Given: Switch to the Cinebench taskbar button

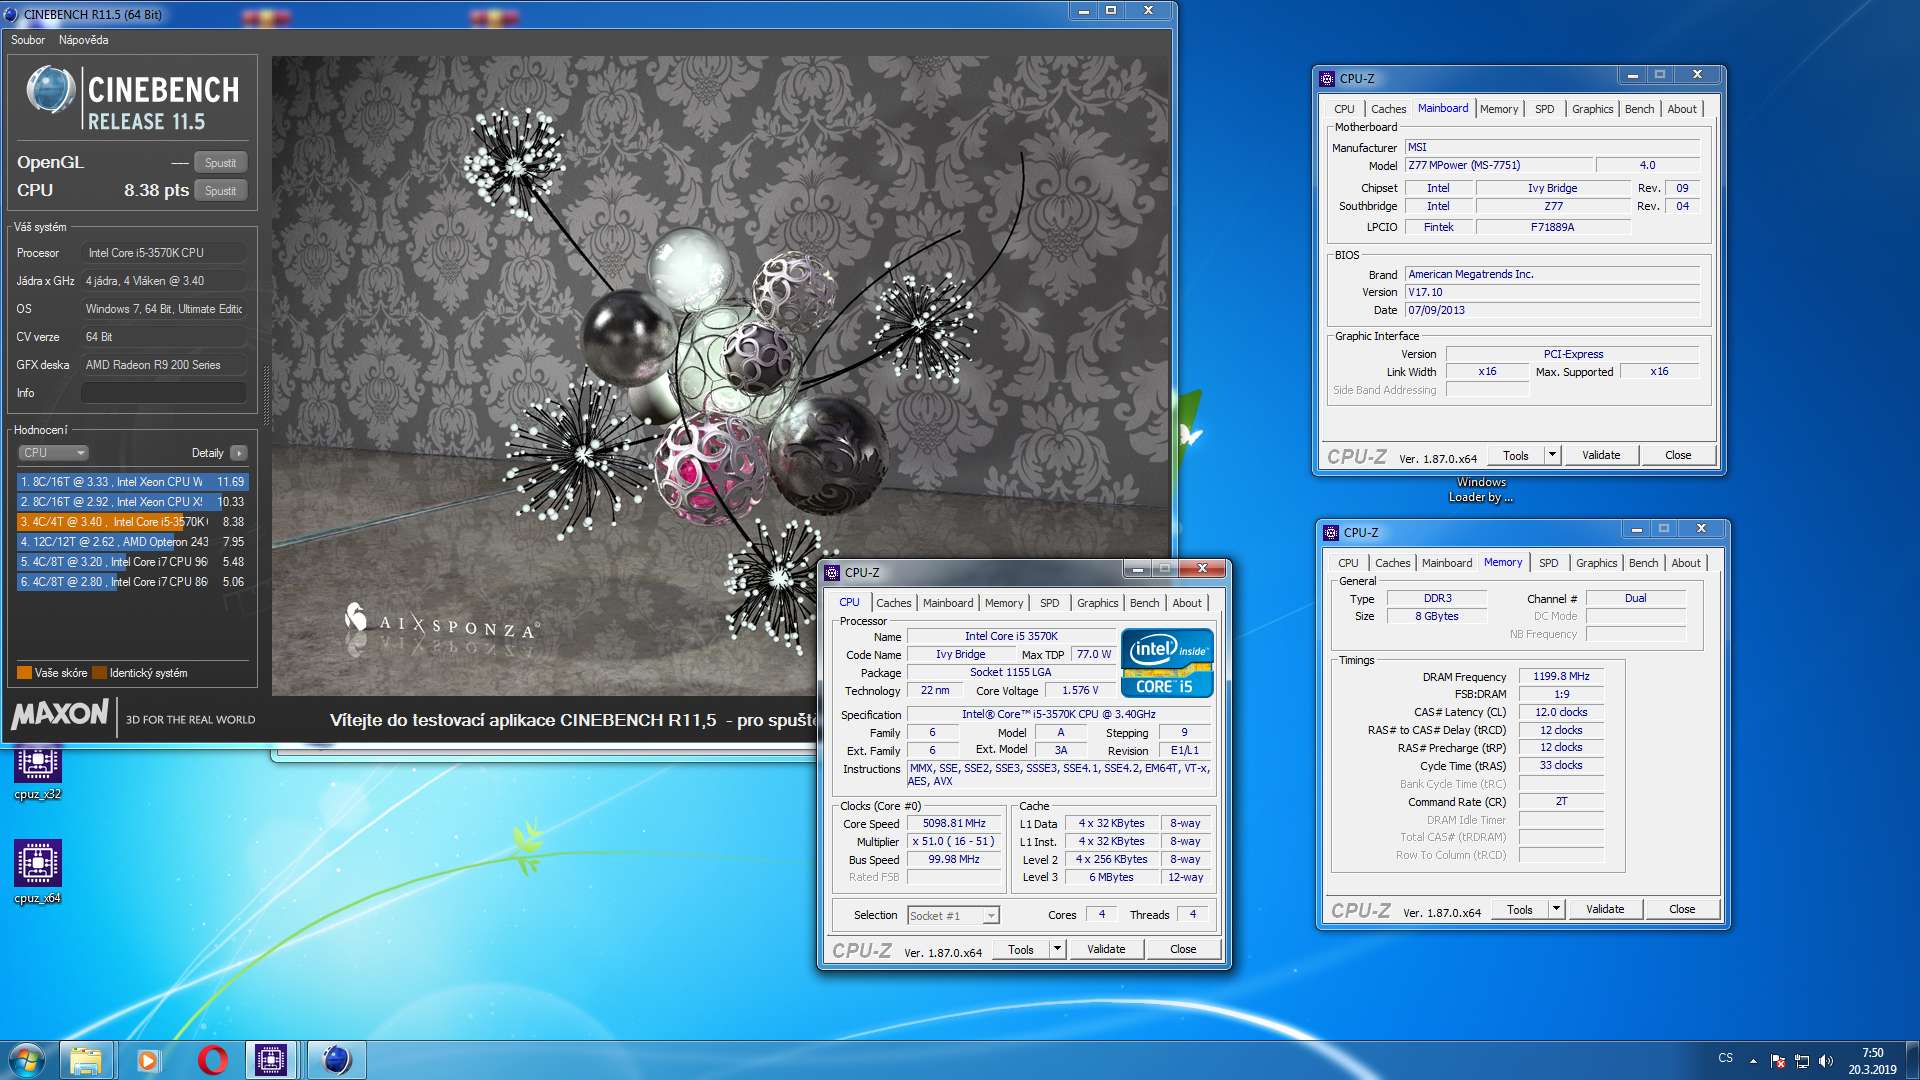Looking at the screenshot, I should (336, 1060).
